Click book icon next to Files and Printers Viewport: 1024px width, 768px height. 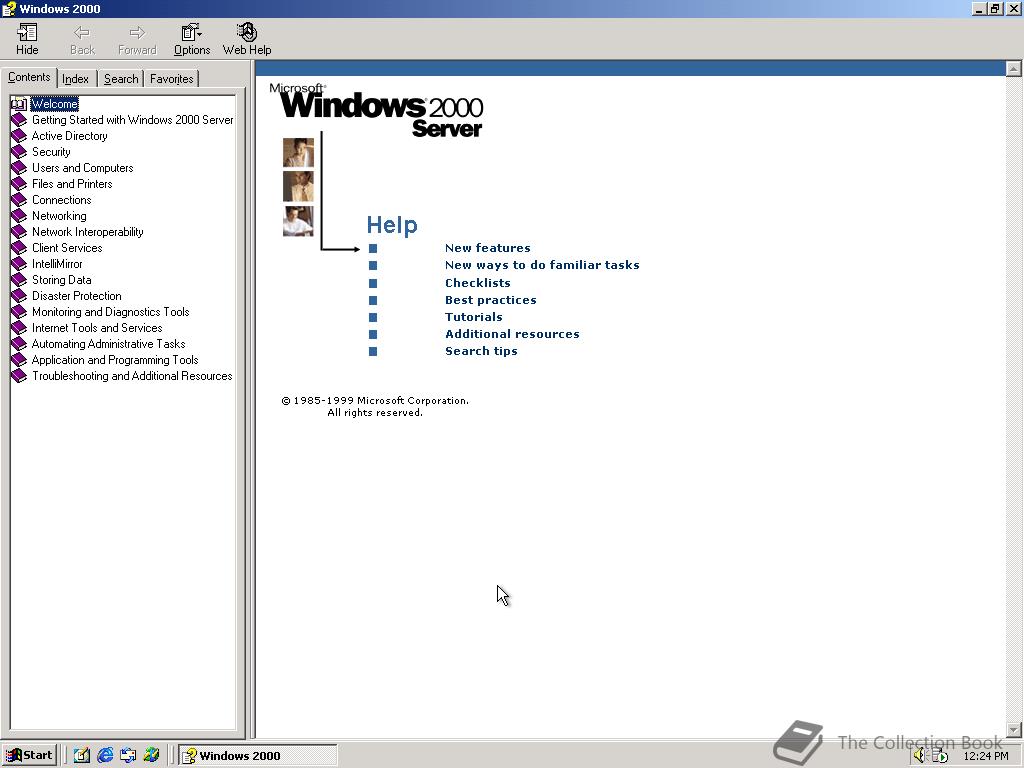tap(19, 184)
